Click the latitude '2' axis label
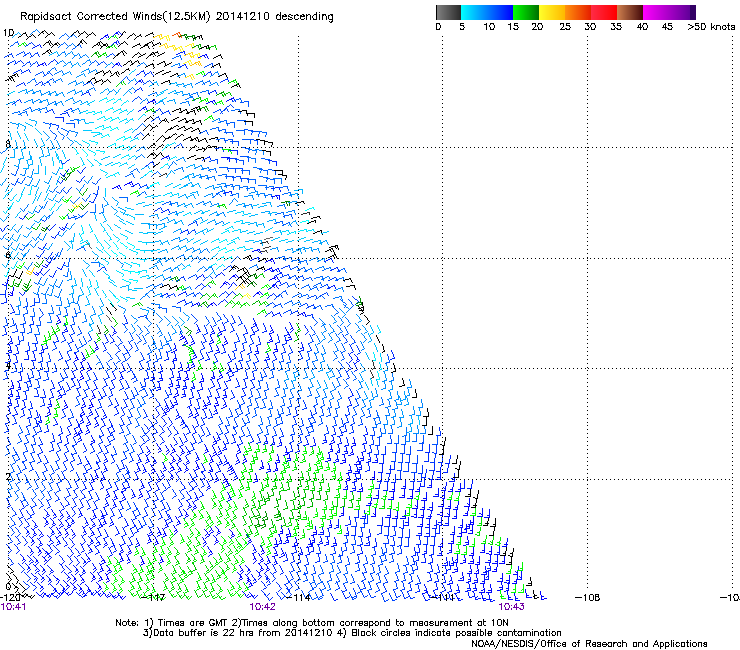The image size is (740, 650). pos(8,476)
